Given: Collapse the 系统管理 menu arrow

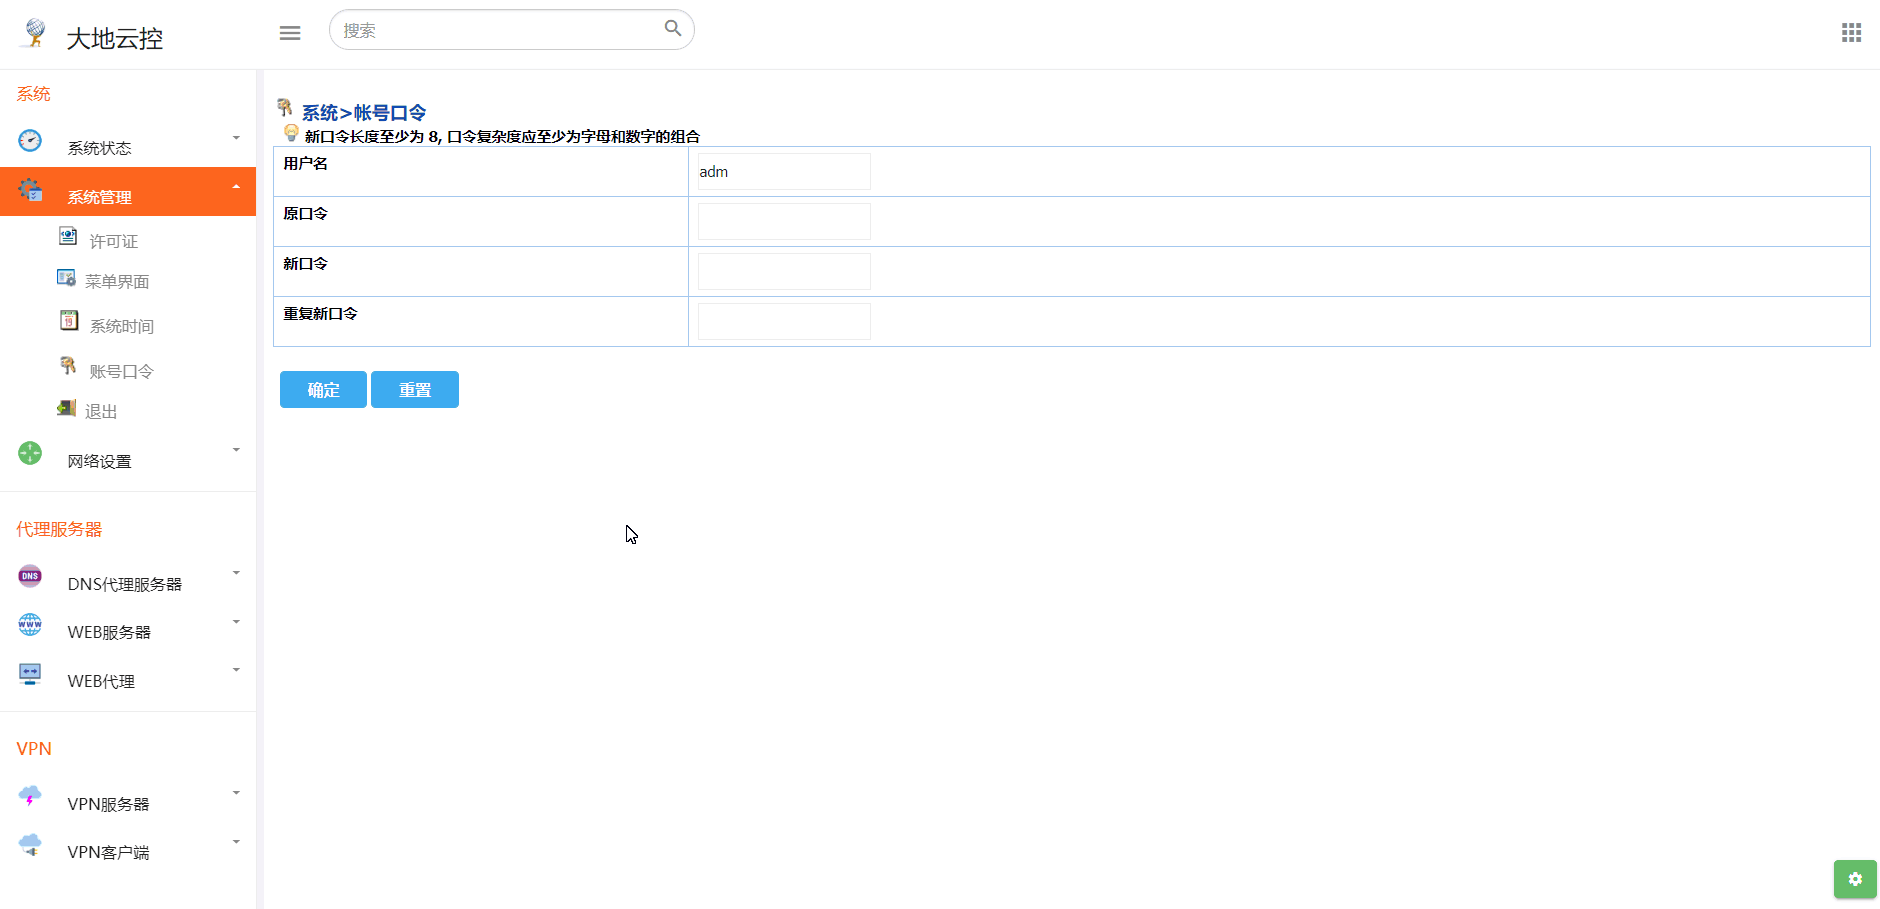Looking at the screenshot, I should (236, 187).
